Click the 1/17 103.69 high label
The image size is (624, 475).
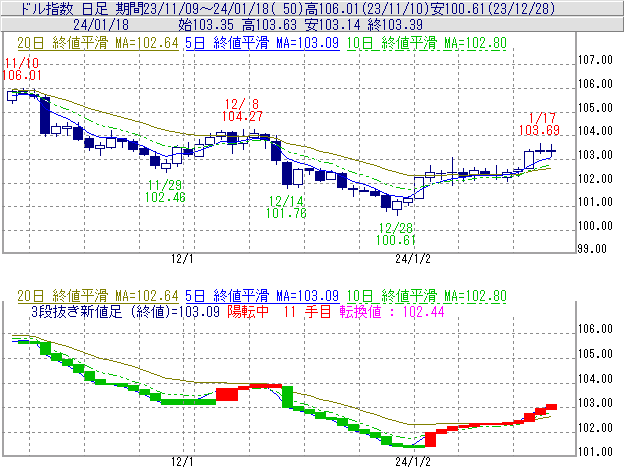tap(539, 124)
